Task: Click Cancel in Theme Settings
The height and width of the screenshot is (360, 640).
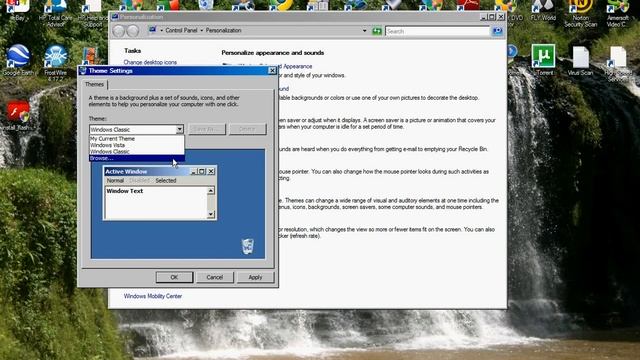Action: tap(215, 277)
